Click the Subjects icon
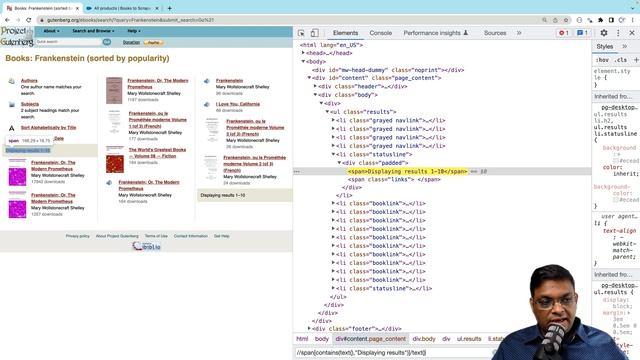 click(11, 104)
